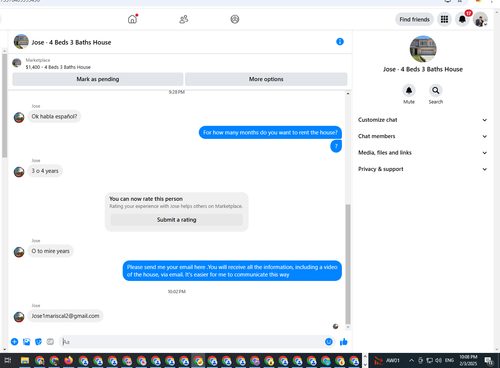Viewport: 500px width, 368px height.
Task: Open the taskbar clock and date
Action: pos(468,360)
